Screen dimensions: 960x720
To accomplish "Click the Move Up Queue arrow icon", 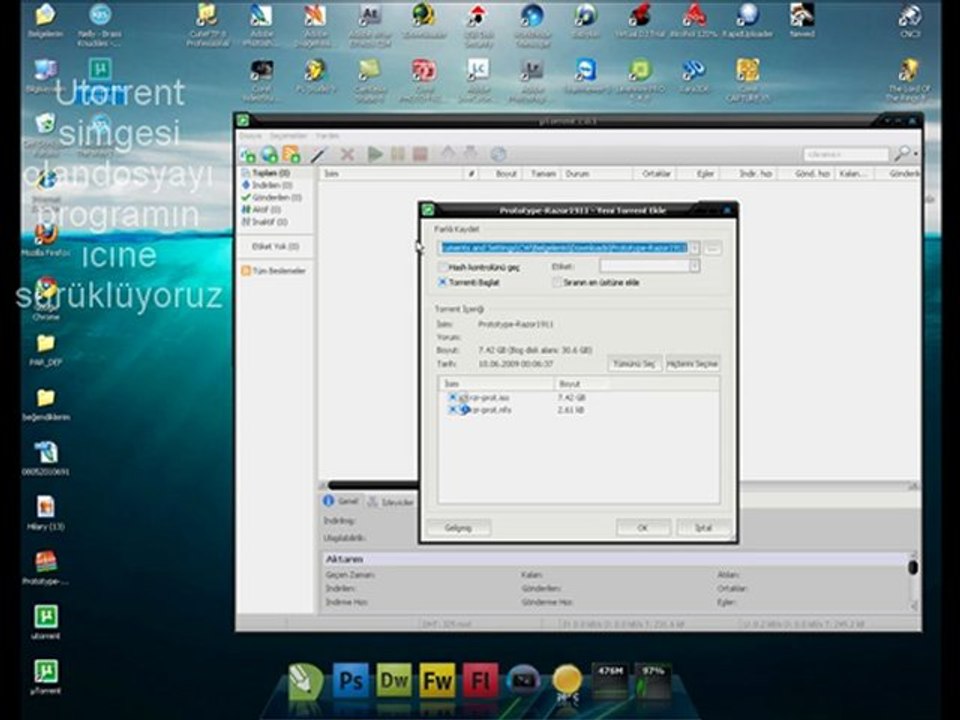I will tap(448, 153).
